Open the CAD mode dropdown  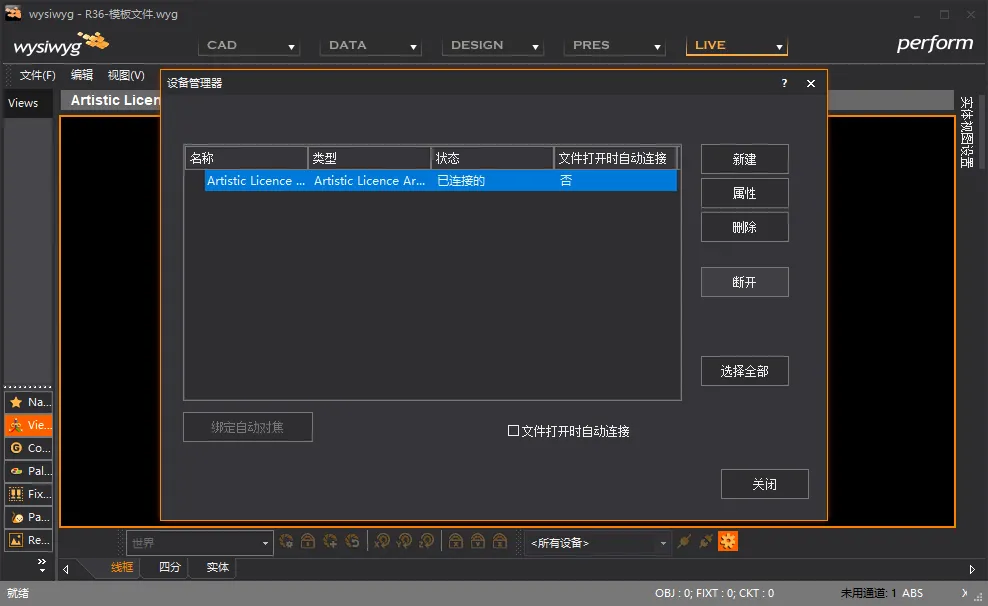coord(249,45)
